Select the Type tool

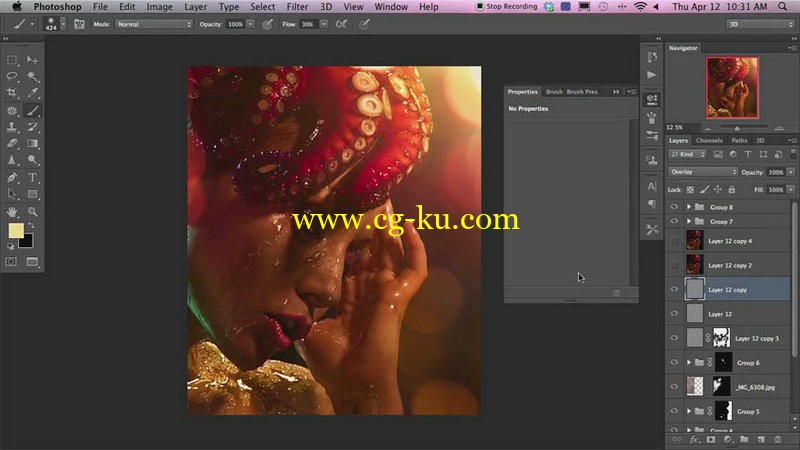tap(33, 178)
